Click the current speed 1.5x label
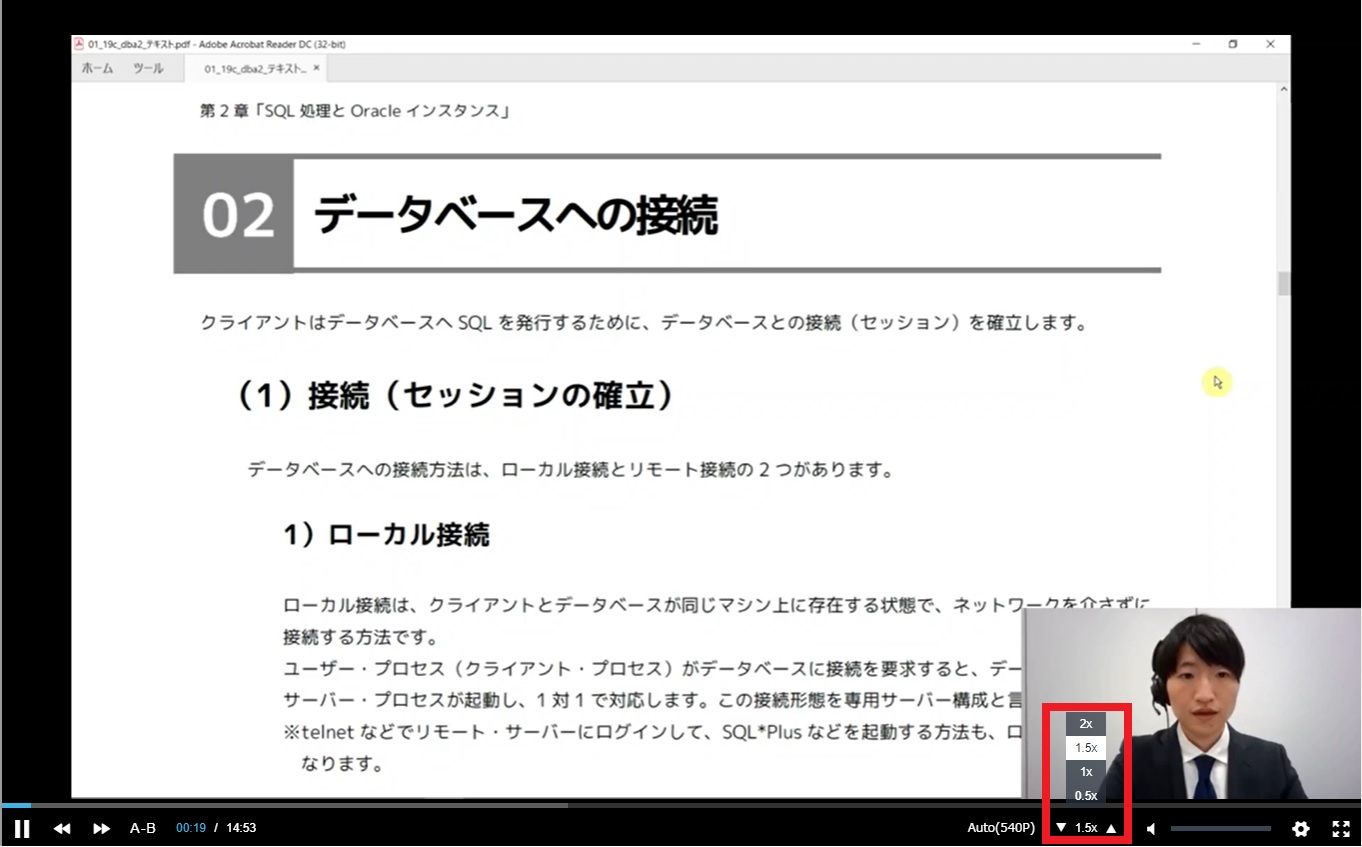 click(x=1086, y=828)
